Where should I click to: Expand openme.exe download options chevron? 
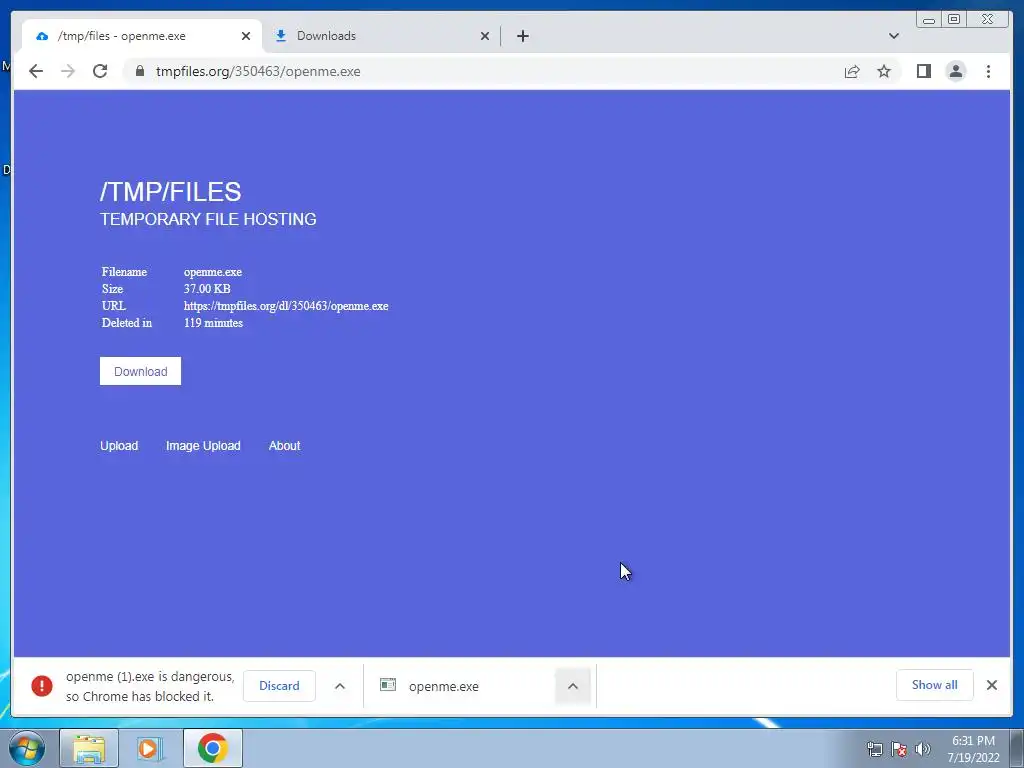pos(573,686)
